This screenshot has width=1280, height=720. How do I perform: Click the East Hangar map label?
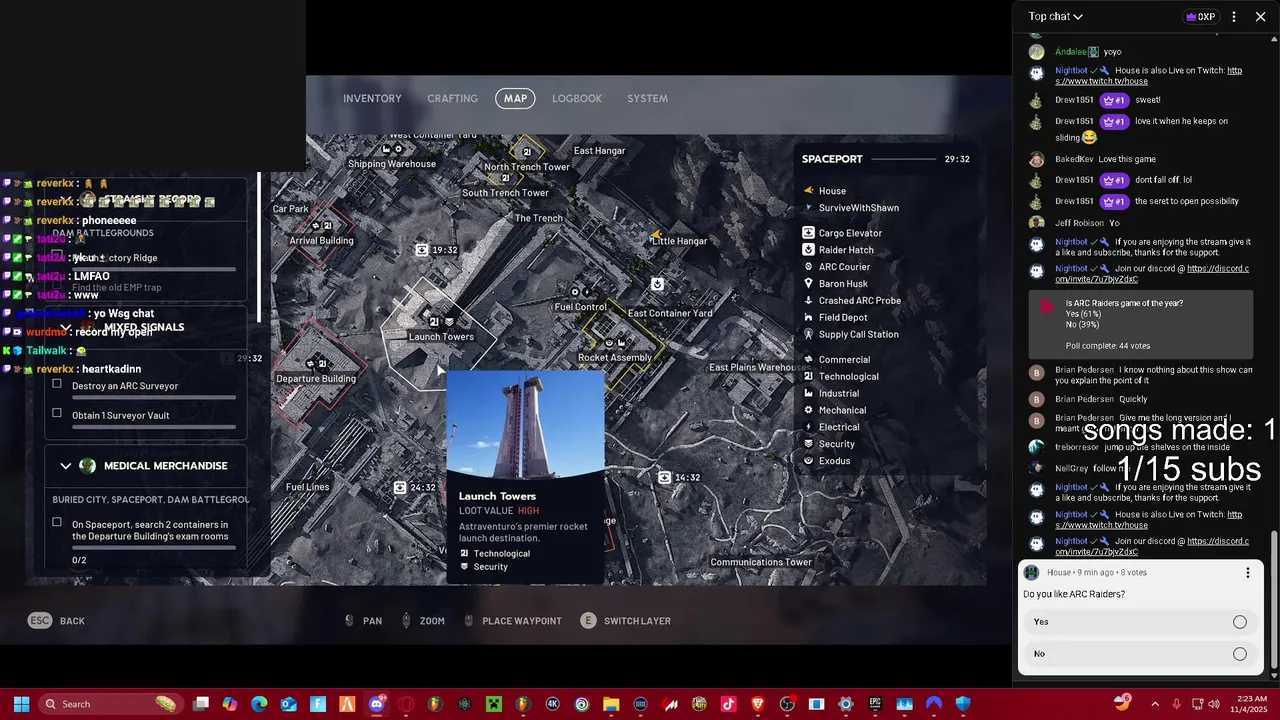click(600, 151)
